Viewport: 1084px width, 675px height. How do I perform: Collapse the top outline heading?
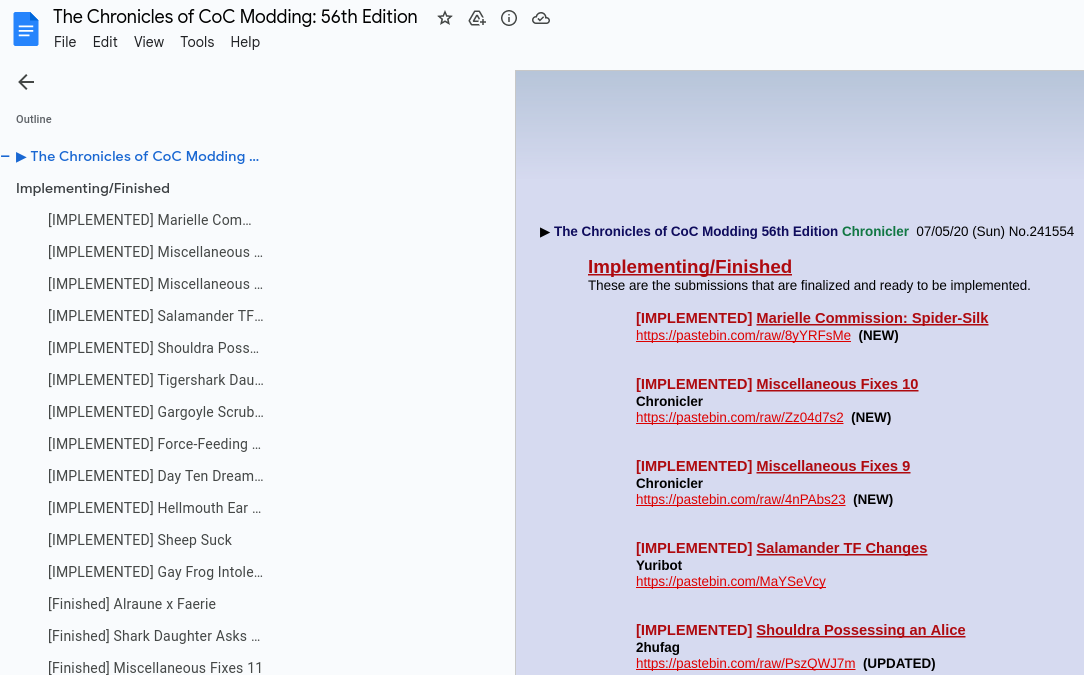(6, 156)
